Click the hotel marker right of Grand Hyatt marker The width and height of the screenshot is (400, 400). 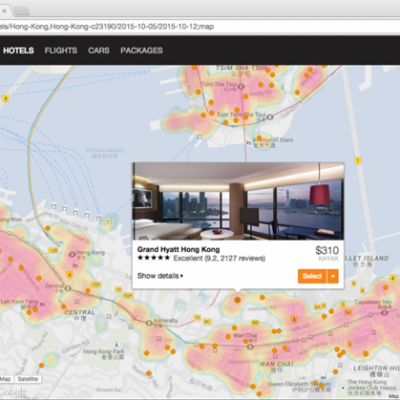262,297
